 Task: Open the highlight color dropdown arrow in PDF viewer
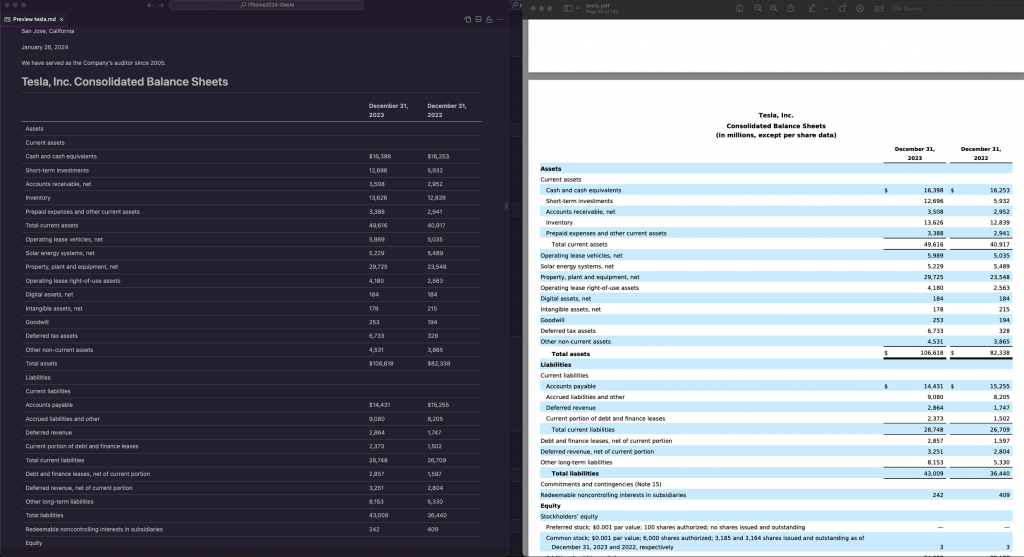(x=826, y=8)
